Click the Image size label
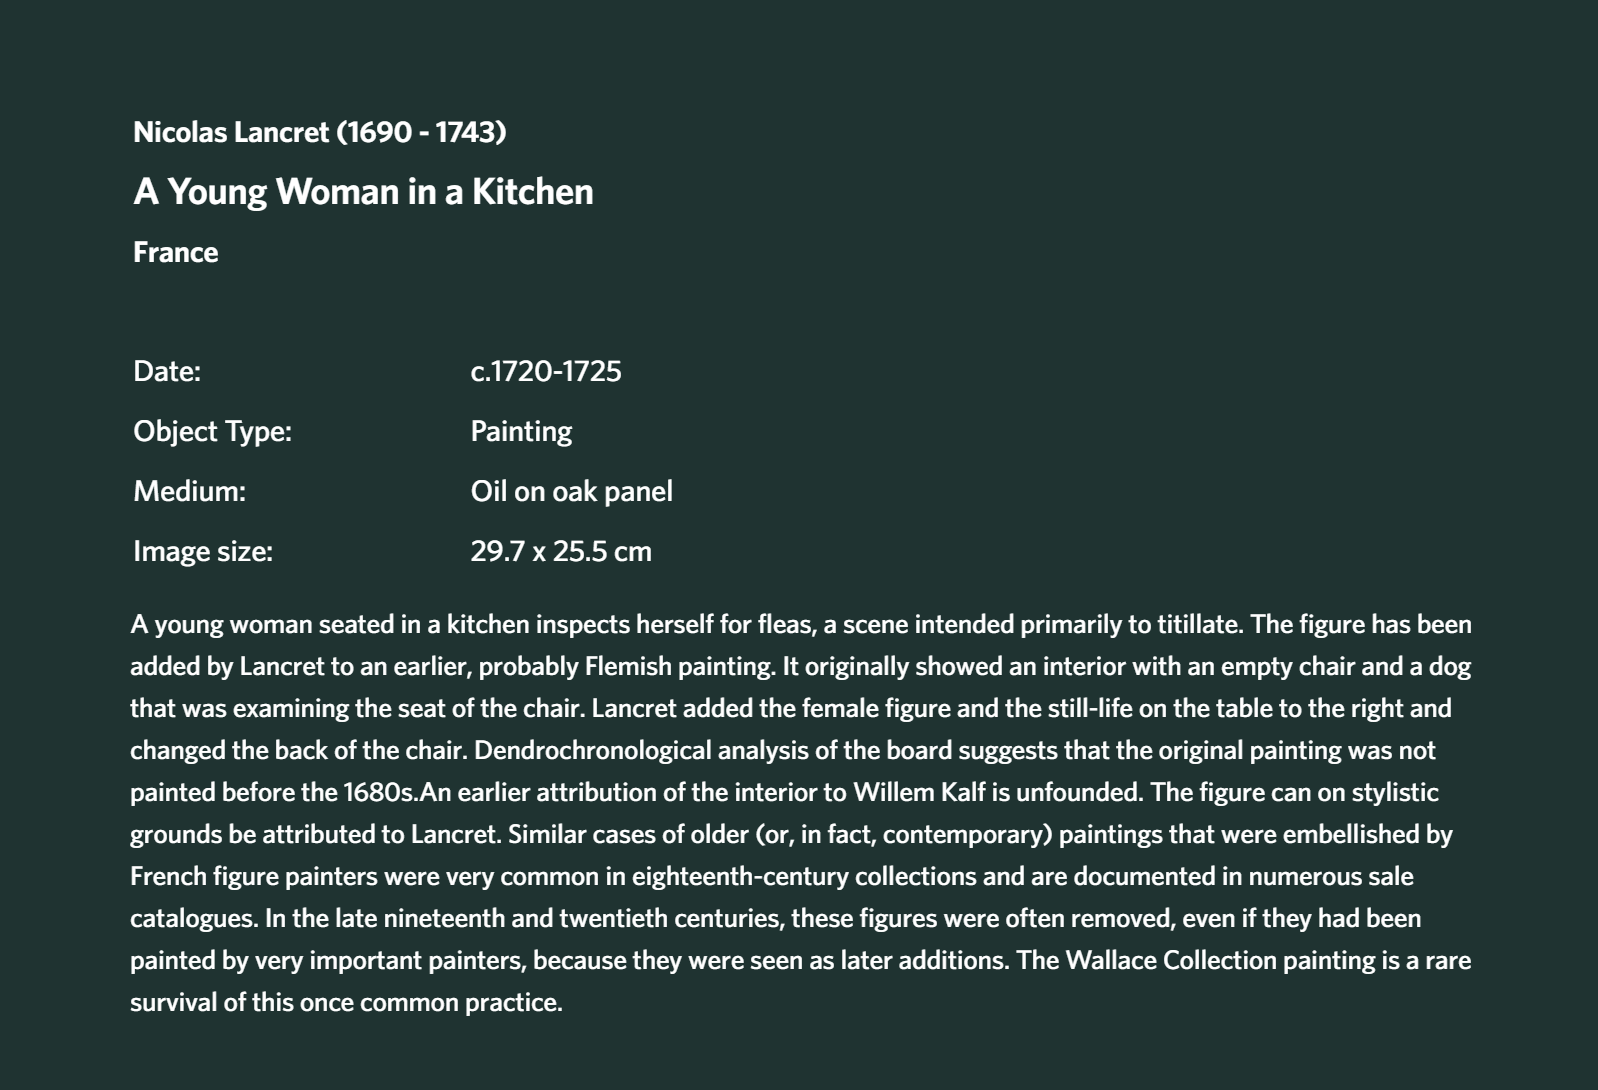This screenshot has width=1598, height=1090. click(x=203, y=551)
